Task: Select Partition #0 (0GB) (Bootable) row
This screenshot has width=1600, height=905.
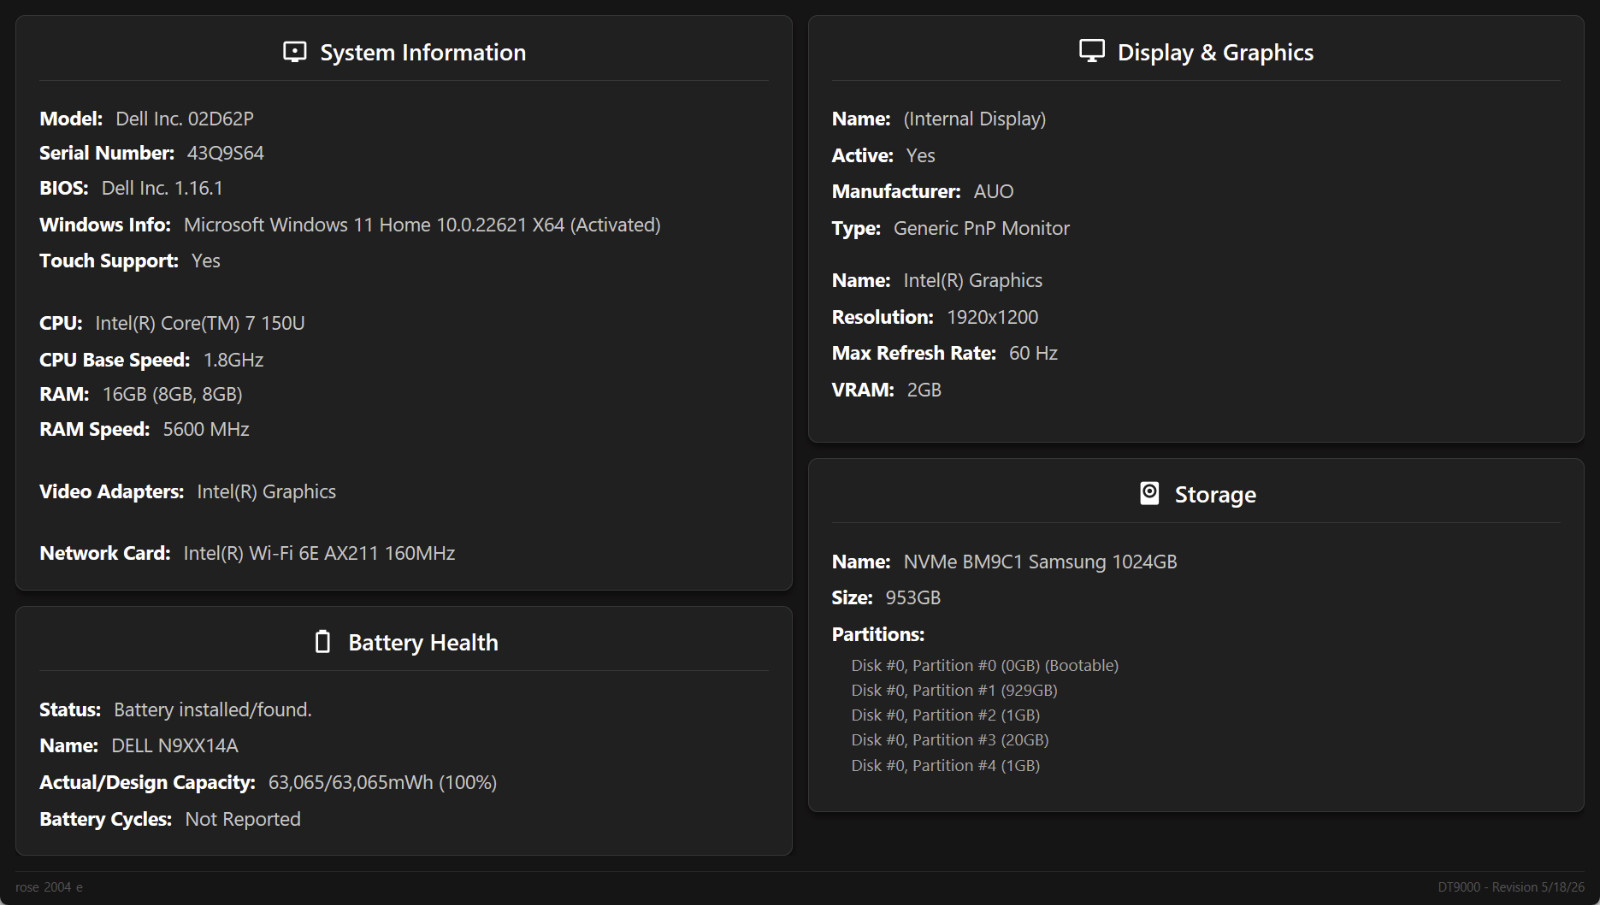Action: tap(985, 665)
